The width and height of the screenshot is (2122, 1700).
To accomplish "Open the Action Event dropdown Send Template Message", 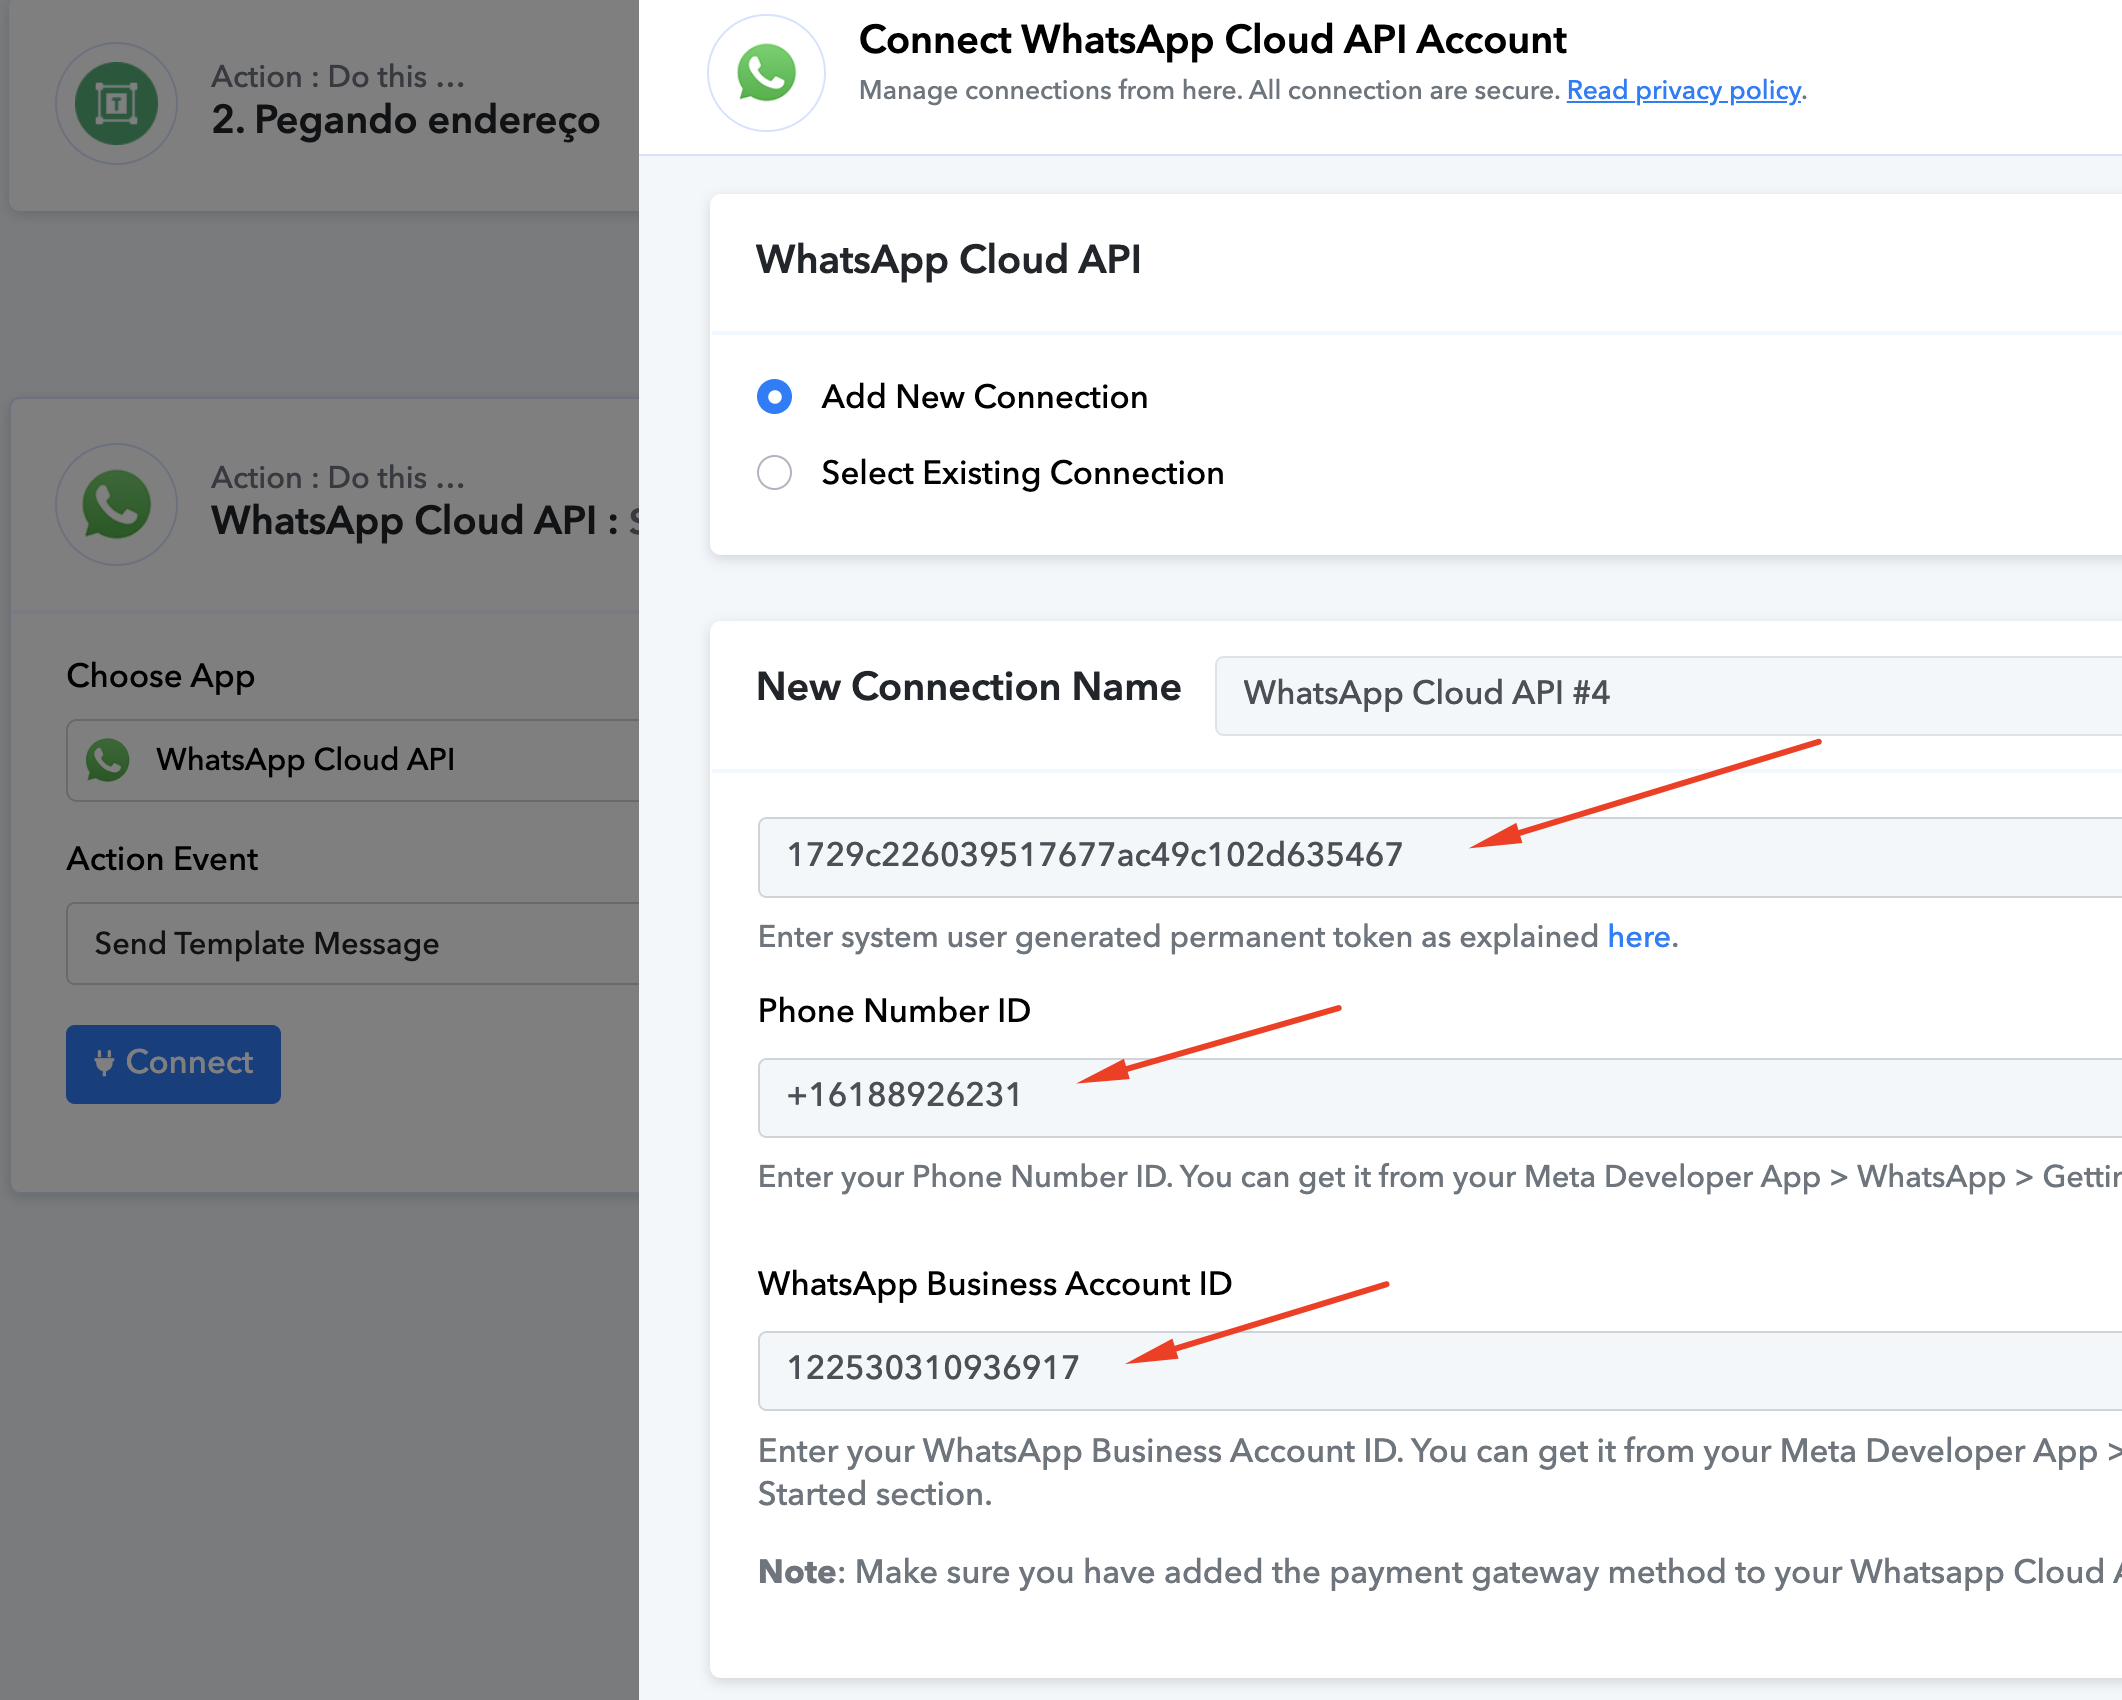I will 353,943.
